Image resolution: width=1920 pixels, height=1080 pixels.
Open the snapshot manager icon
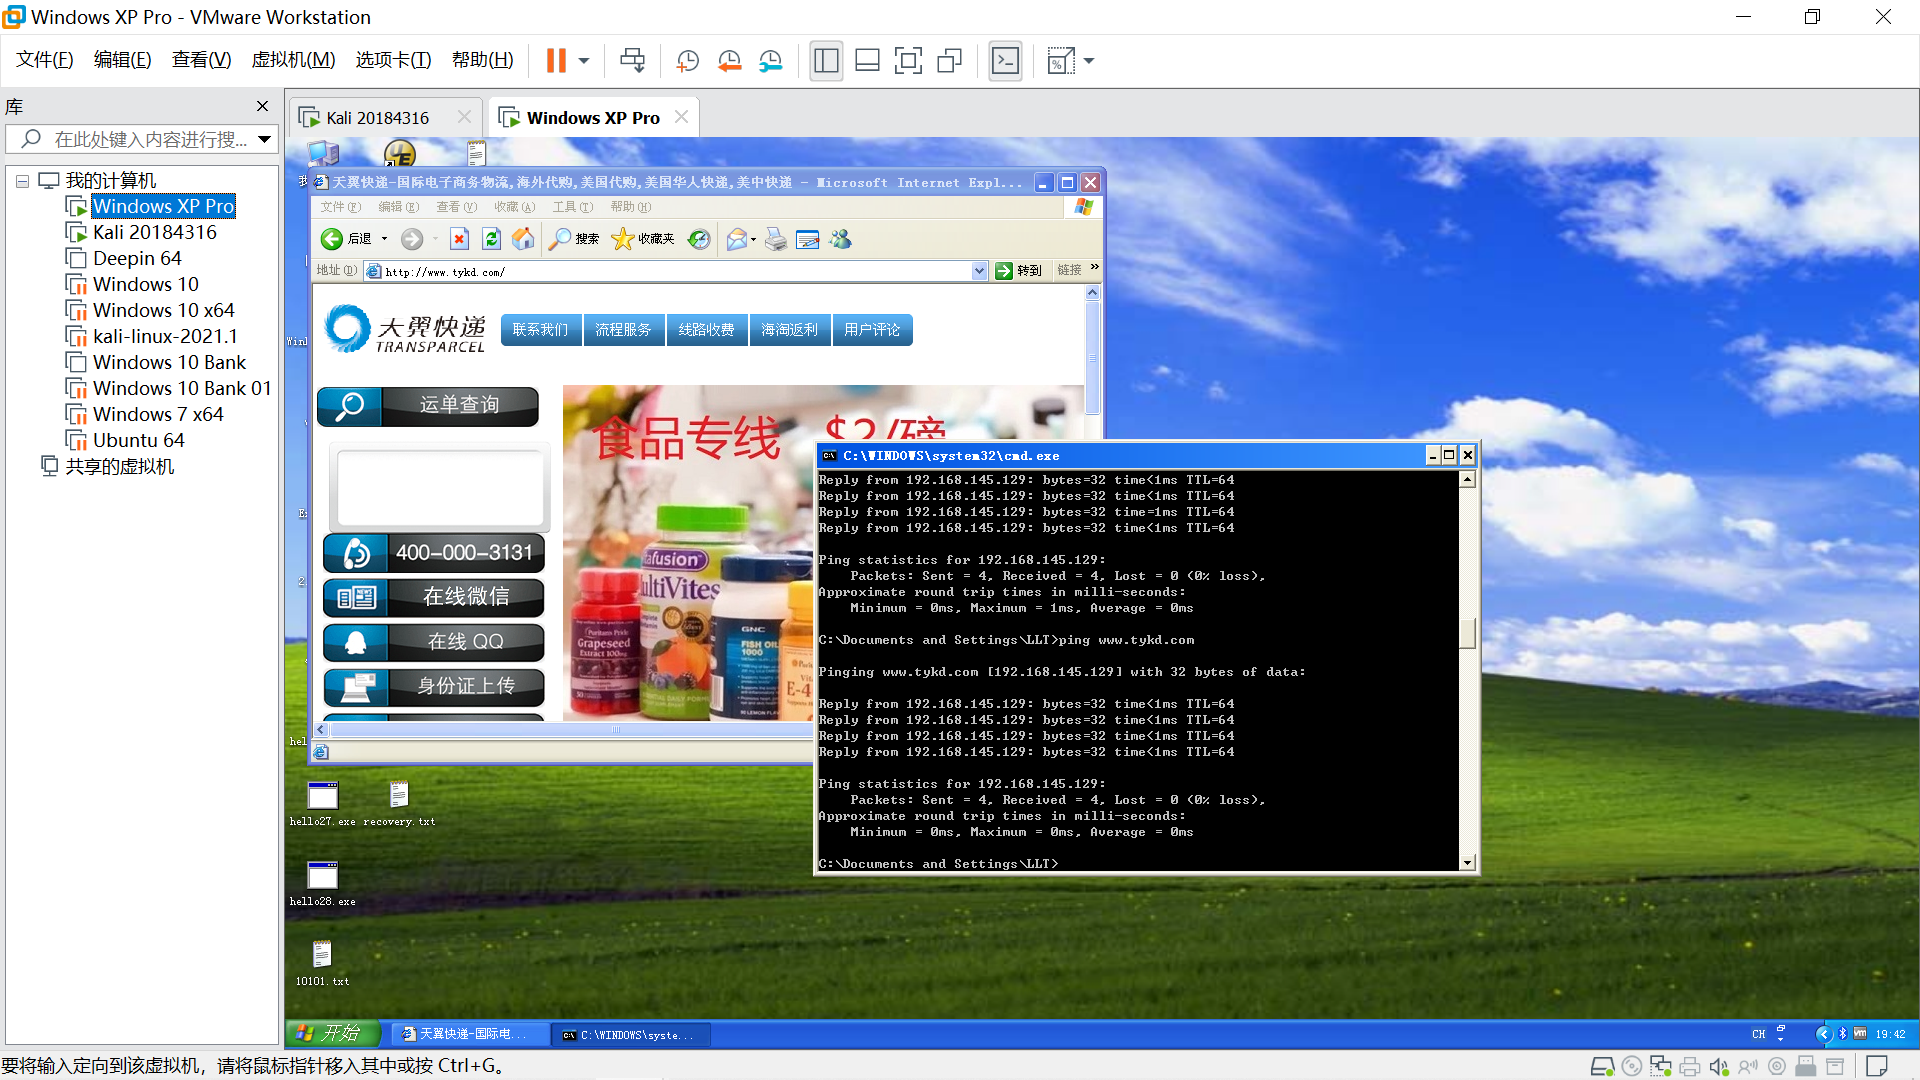click(770, 61)
